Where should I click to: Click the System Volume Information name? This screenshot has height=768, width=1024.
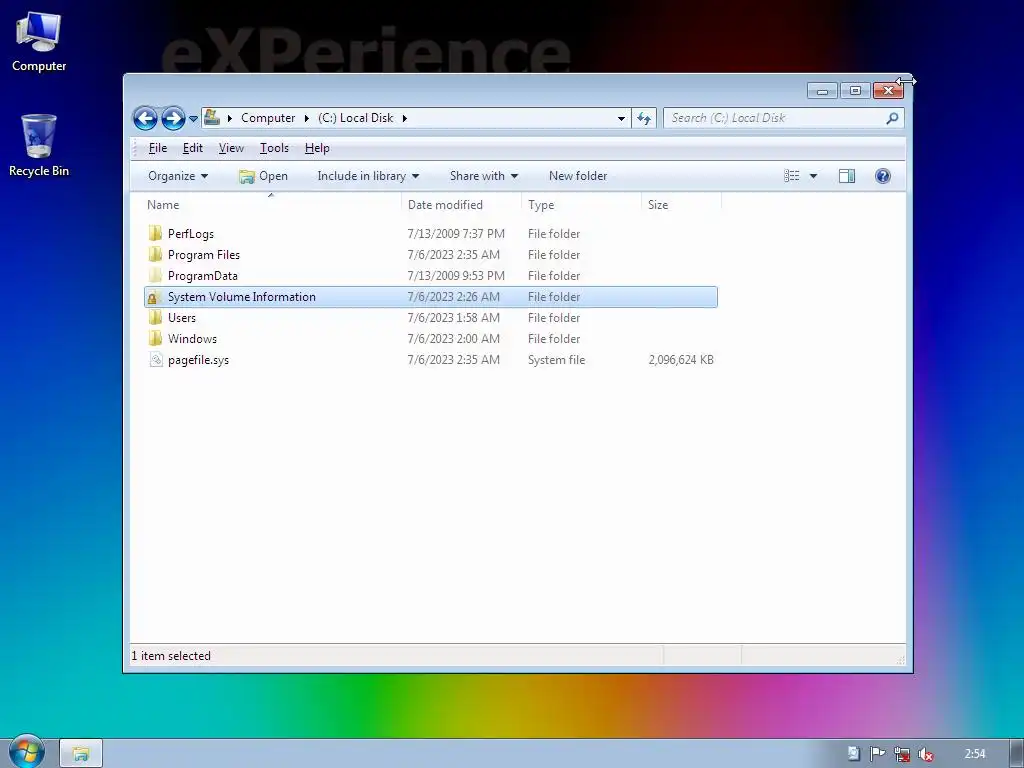pyautogui.click(x=242, y=296)
